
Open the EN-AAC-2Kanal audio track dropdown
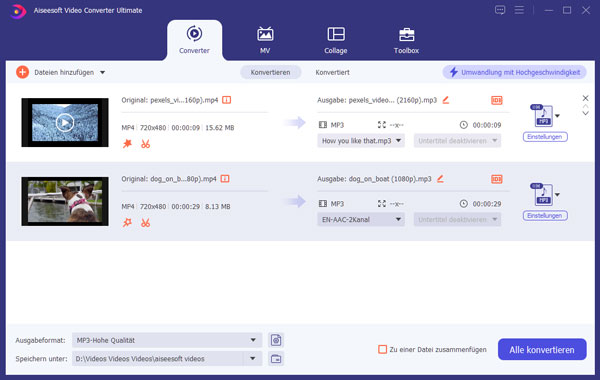pyautogui.click(x=361, y=220)
